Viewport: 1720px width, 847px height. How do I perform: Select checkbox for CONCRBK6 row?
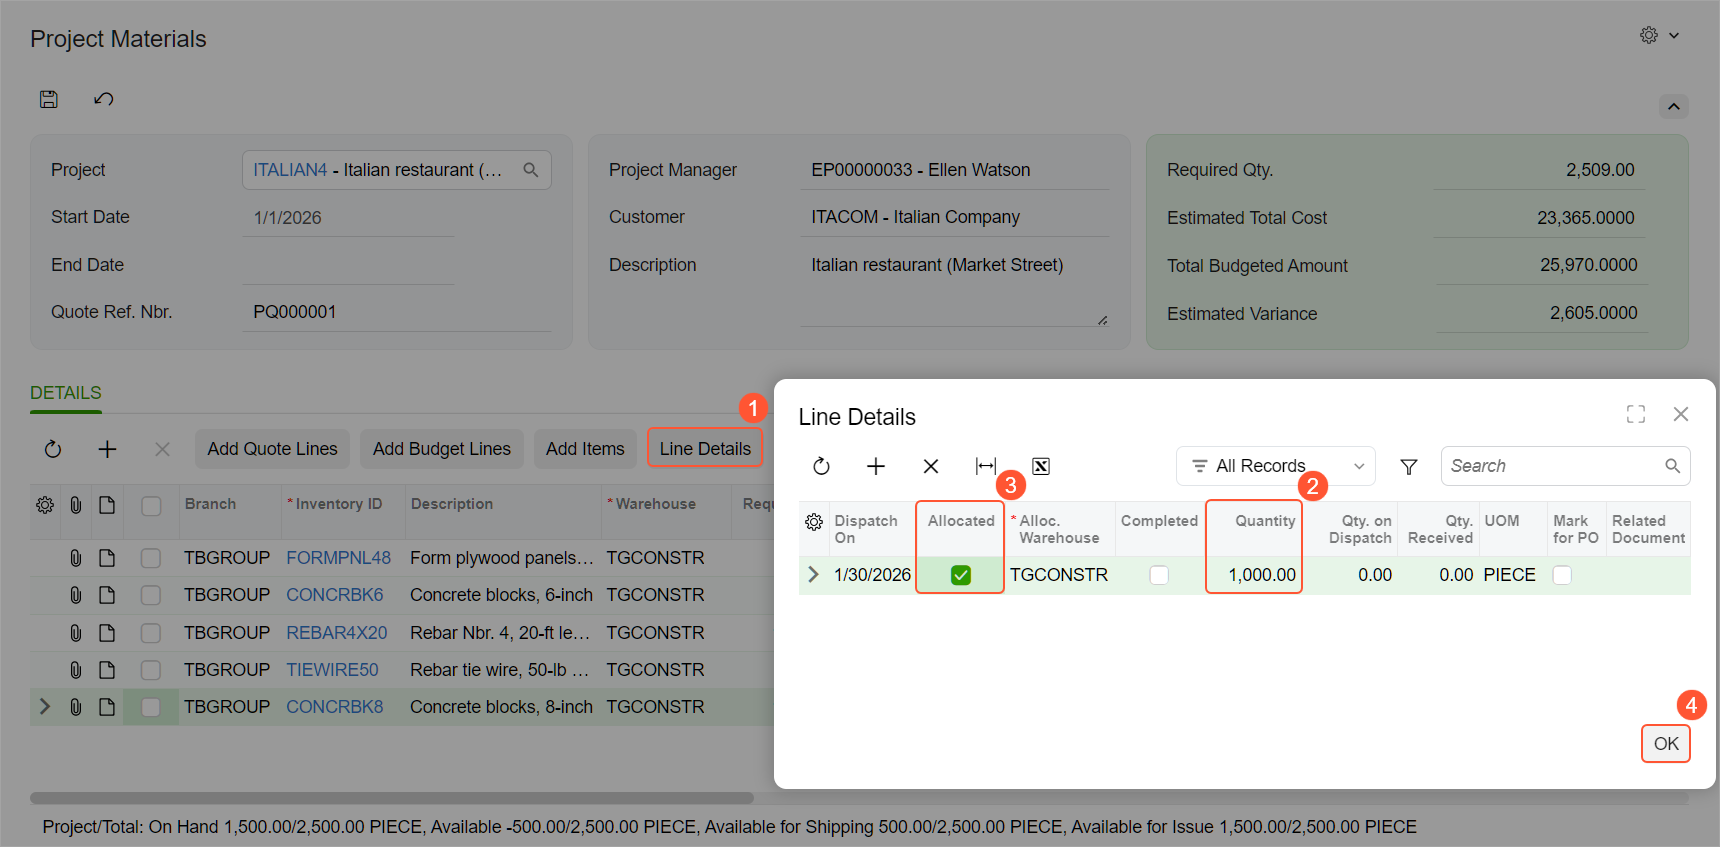(151, 595)
